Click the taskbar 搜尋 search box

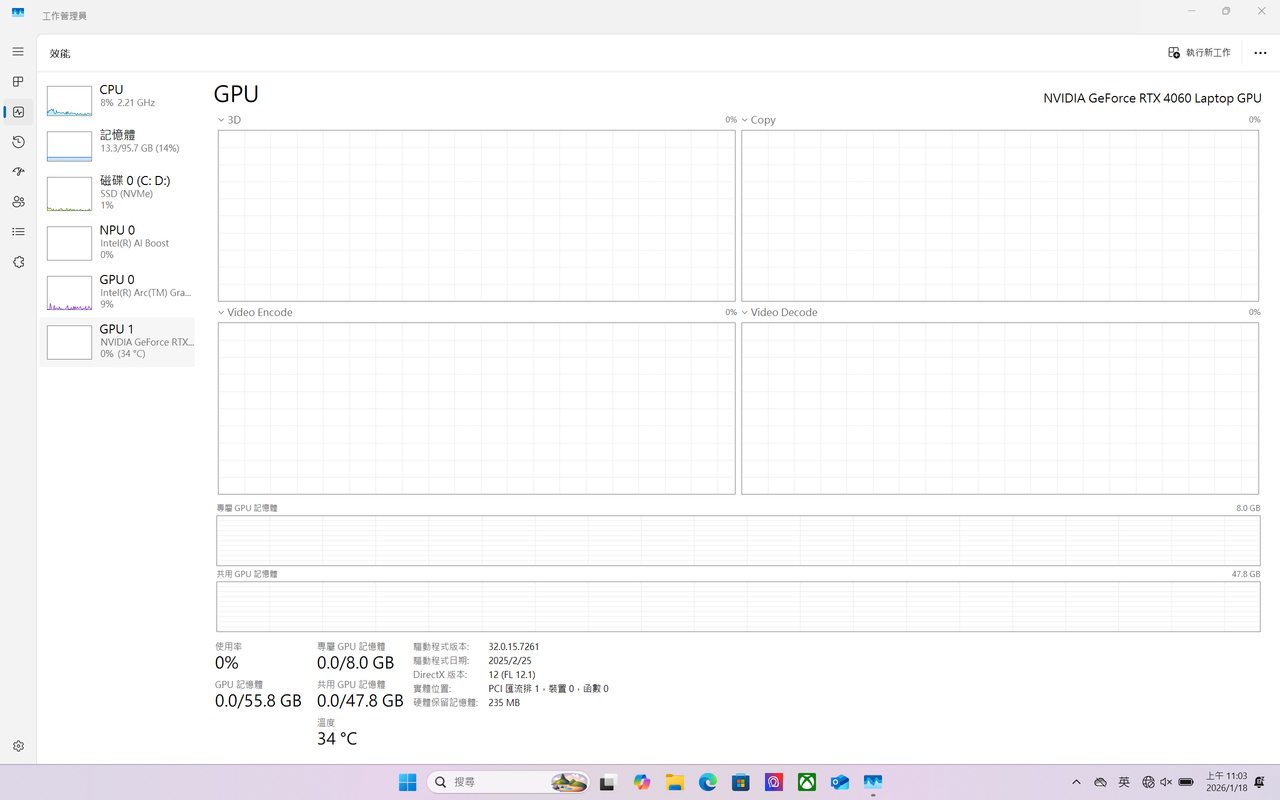509,782
